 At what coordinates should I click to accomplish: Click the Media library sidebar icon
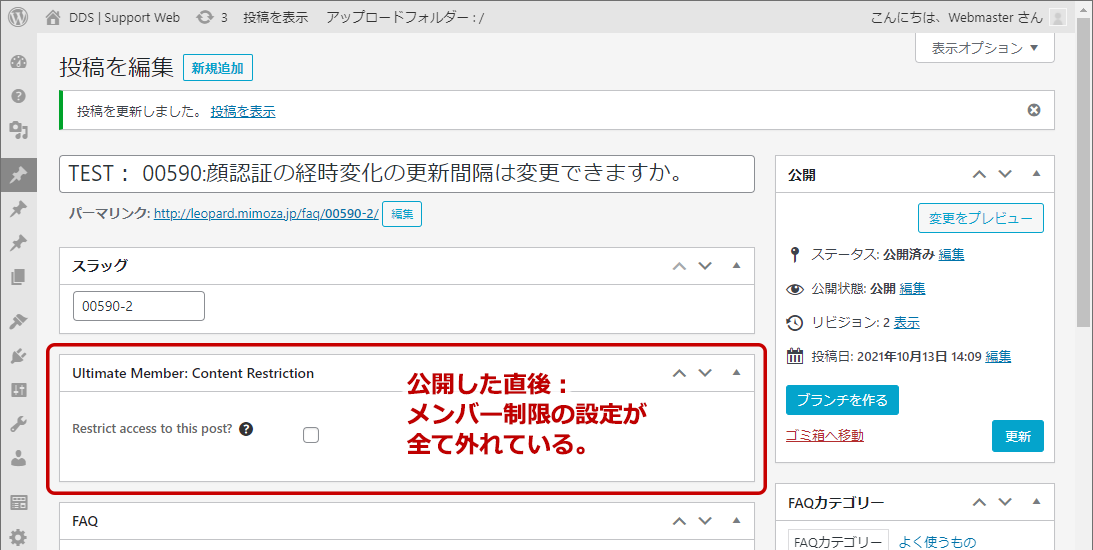pyautogui.click(x=18, y=130)
